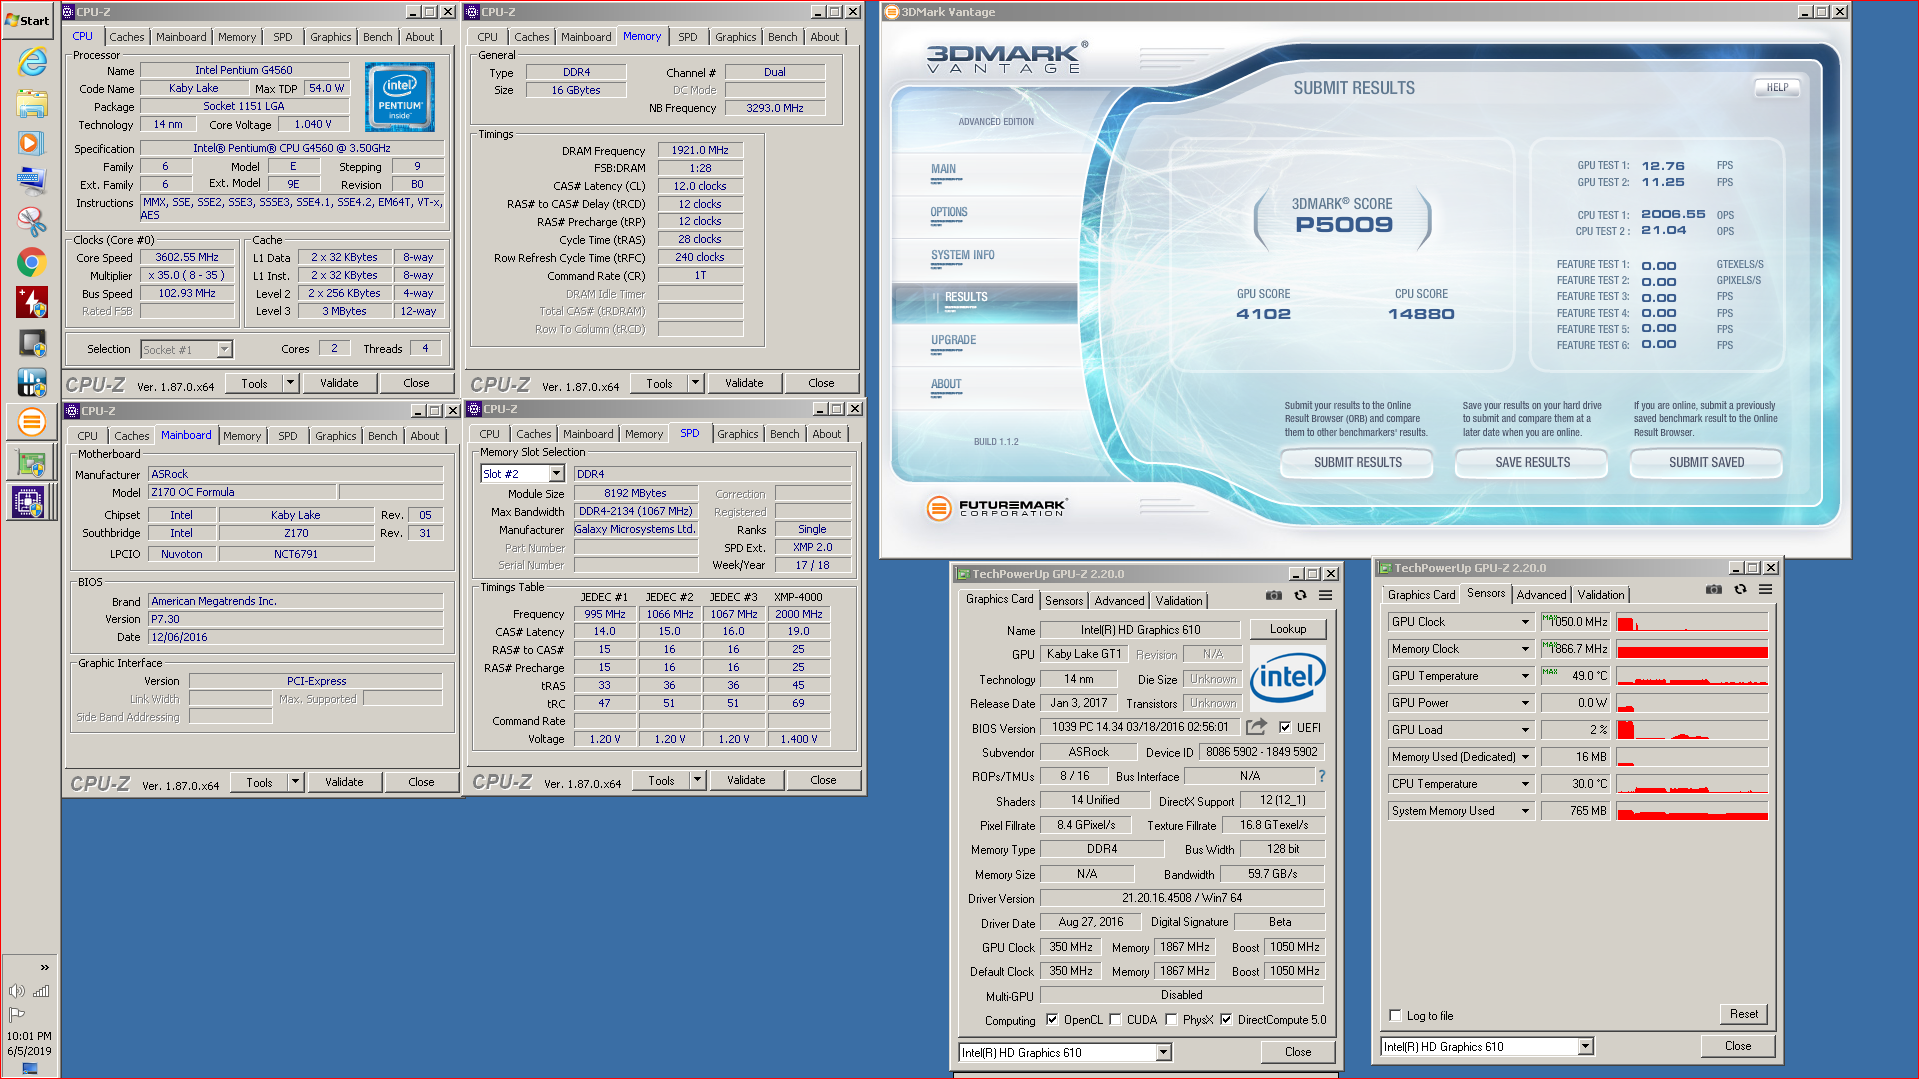The width and height of the screenshot is (1919, 1079).
Task: Switch to SPD tab in CPU-Z Memory window
Action: click(x=688, y=37)
